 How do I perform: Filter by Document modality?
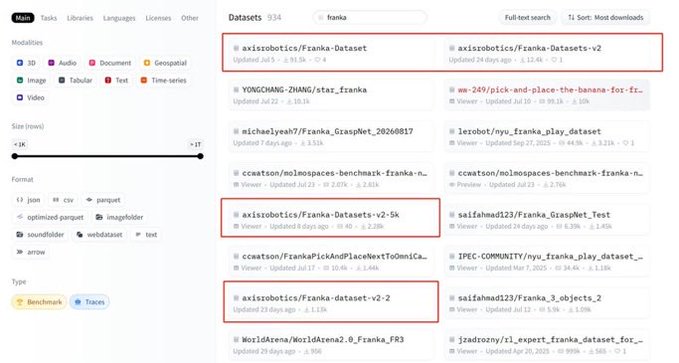[x=110, y=63]
